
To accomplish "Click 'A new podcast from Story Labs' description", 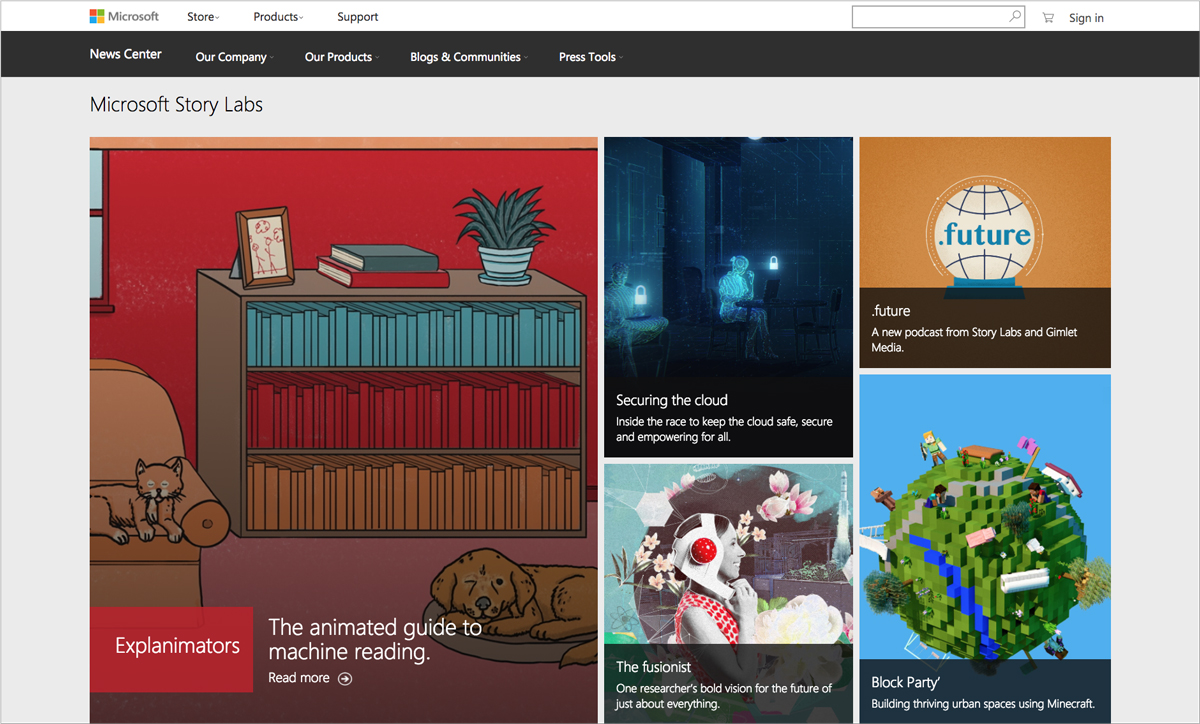I will tap(974, 340).
